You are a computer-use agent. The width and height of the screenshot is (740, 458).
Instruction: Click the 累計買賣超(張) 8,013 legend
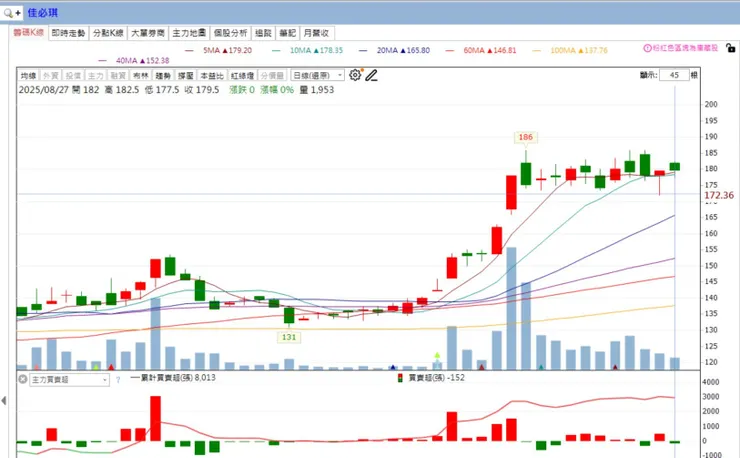(173, 378)
